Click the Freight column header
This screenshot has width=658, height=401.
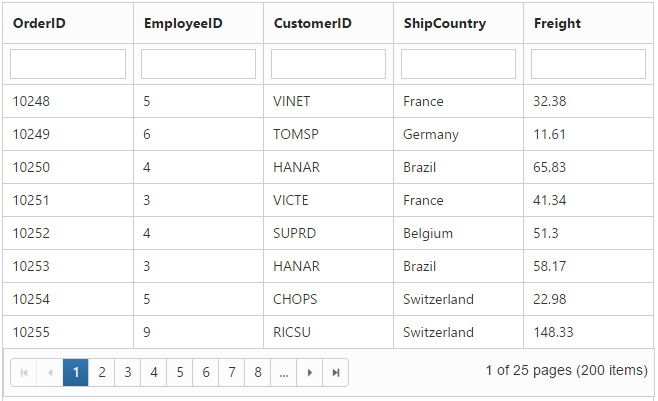[557, 23]
